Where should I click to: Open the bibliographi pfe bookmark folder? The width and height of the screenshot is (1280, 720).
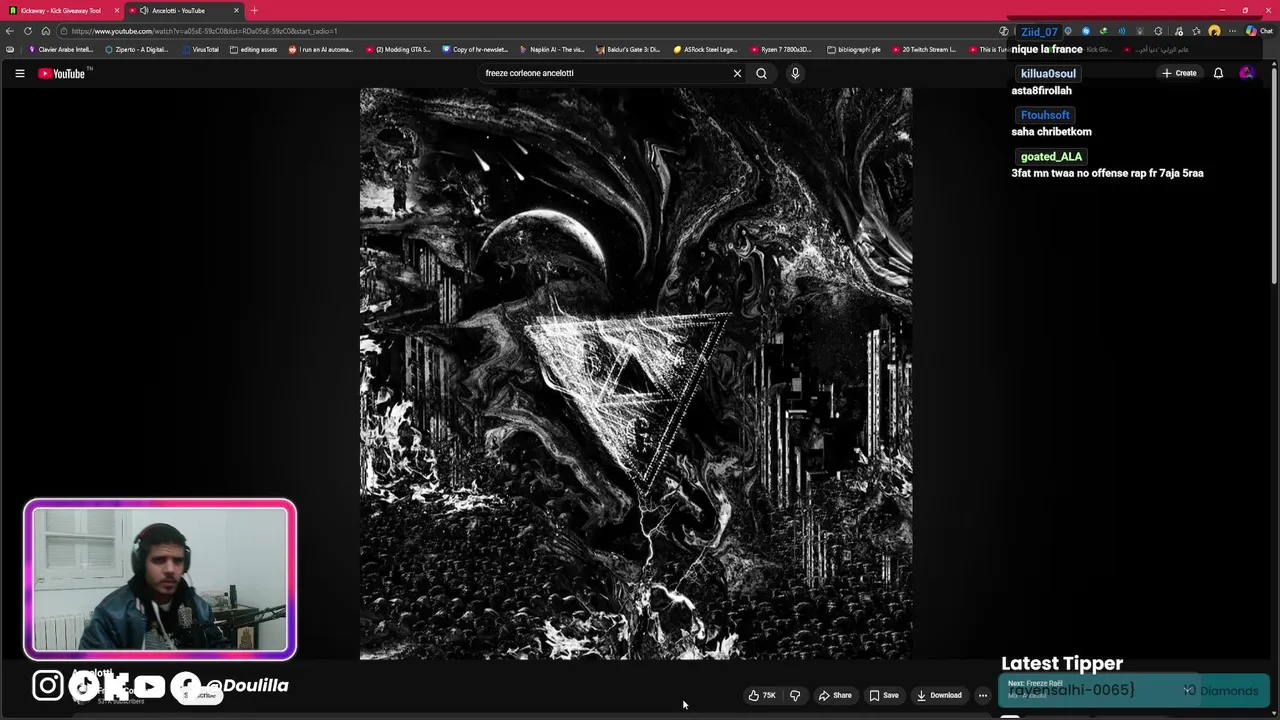855,49
